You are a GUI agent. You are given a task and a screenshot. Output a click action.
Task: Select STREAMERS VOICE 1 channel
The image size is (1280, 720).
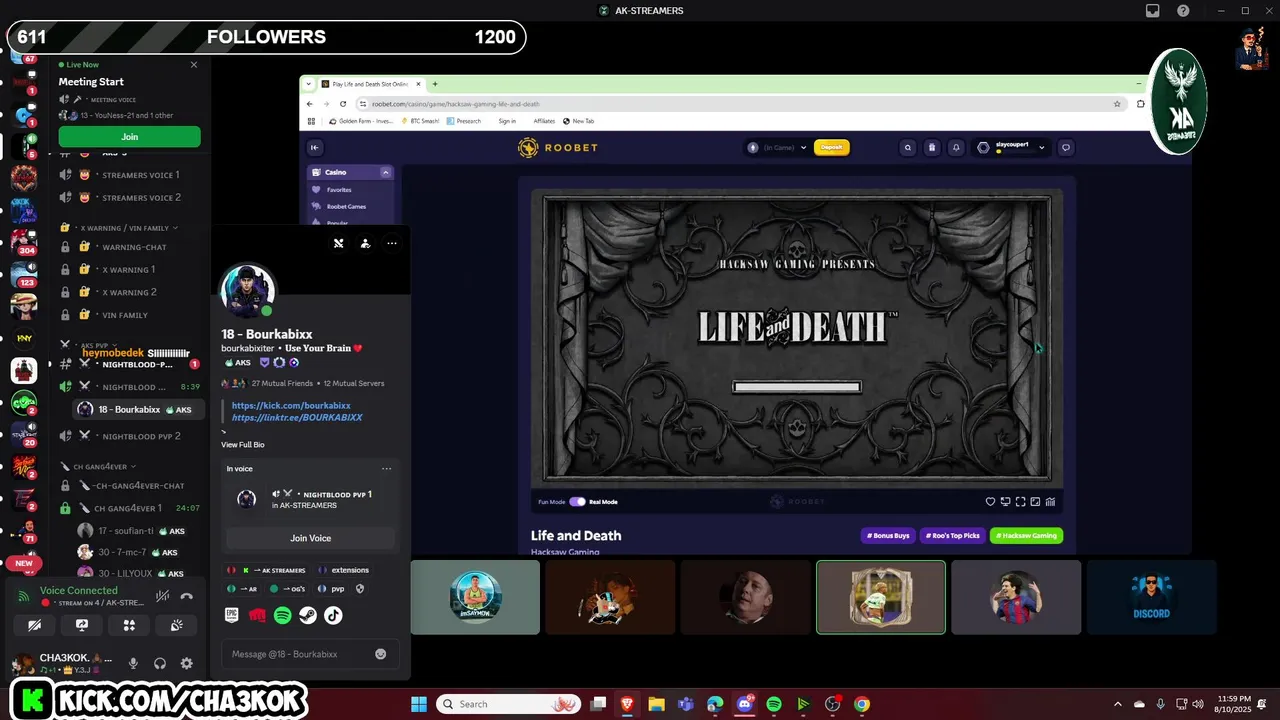click(x=128, y=175)
